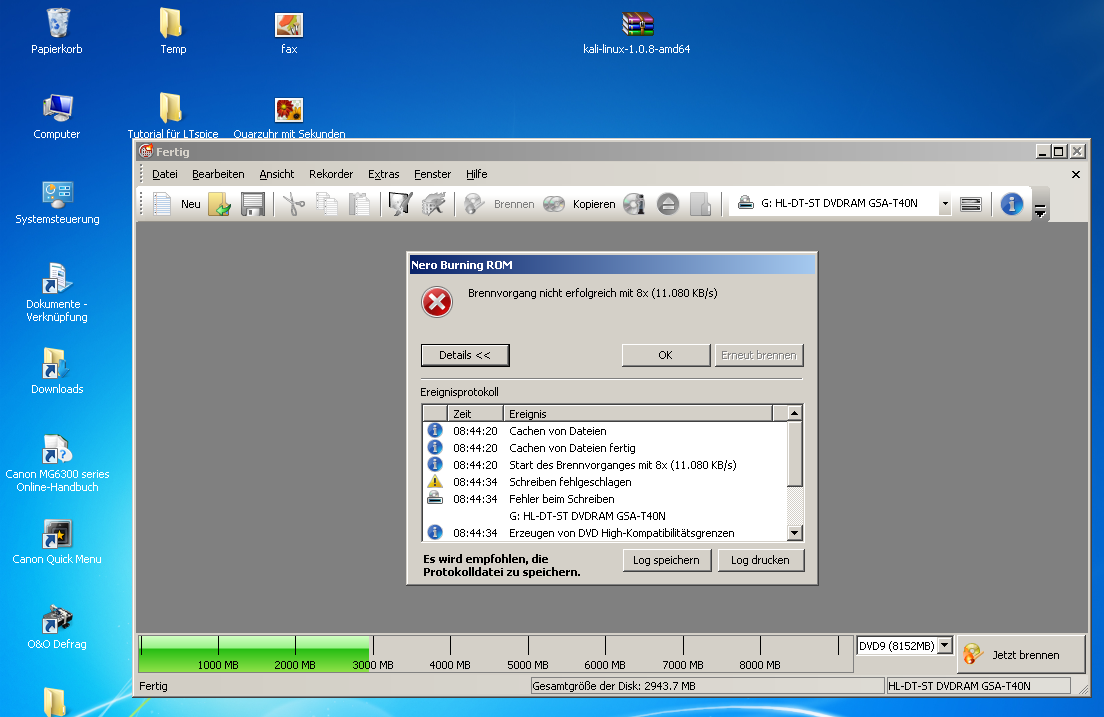
Task: Open the Datei menu
Action: point(165,174)
